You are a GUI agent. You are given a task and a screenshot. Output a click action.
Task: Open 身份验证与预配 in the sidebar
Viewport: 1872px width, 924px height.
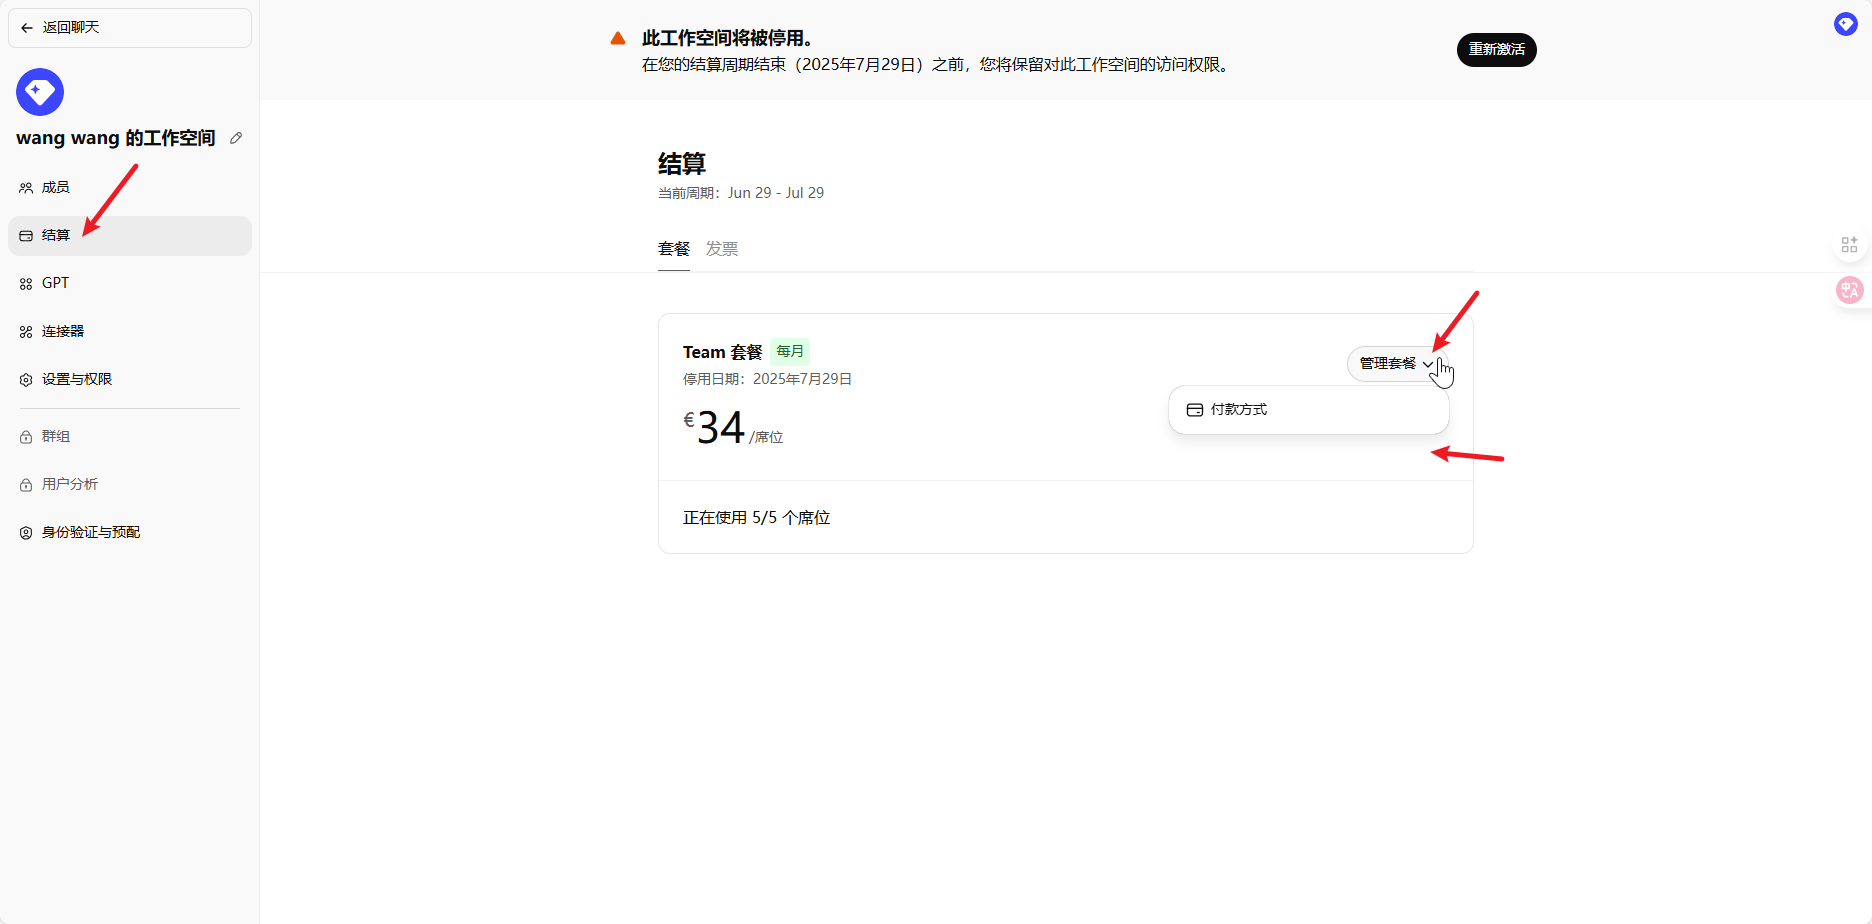[91, 533]
